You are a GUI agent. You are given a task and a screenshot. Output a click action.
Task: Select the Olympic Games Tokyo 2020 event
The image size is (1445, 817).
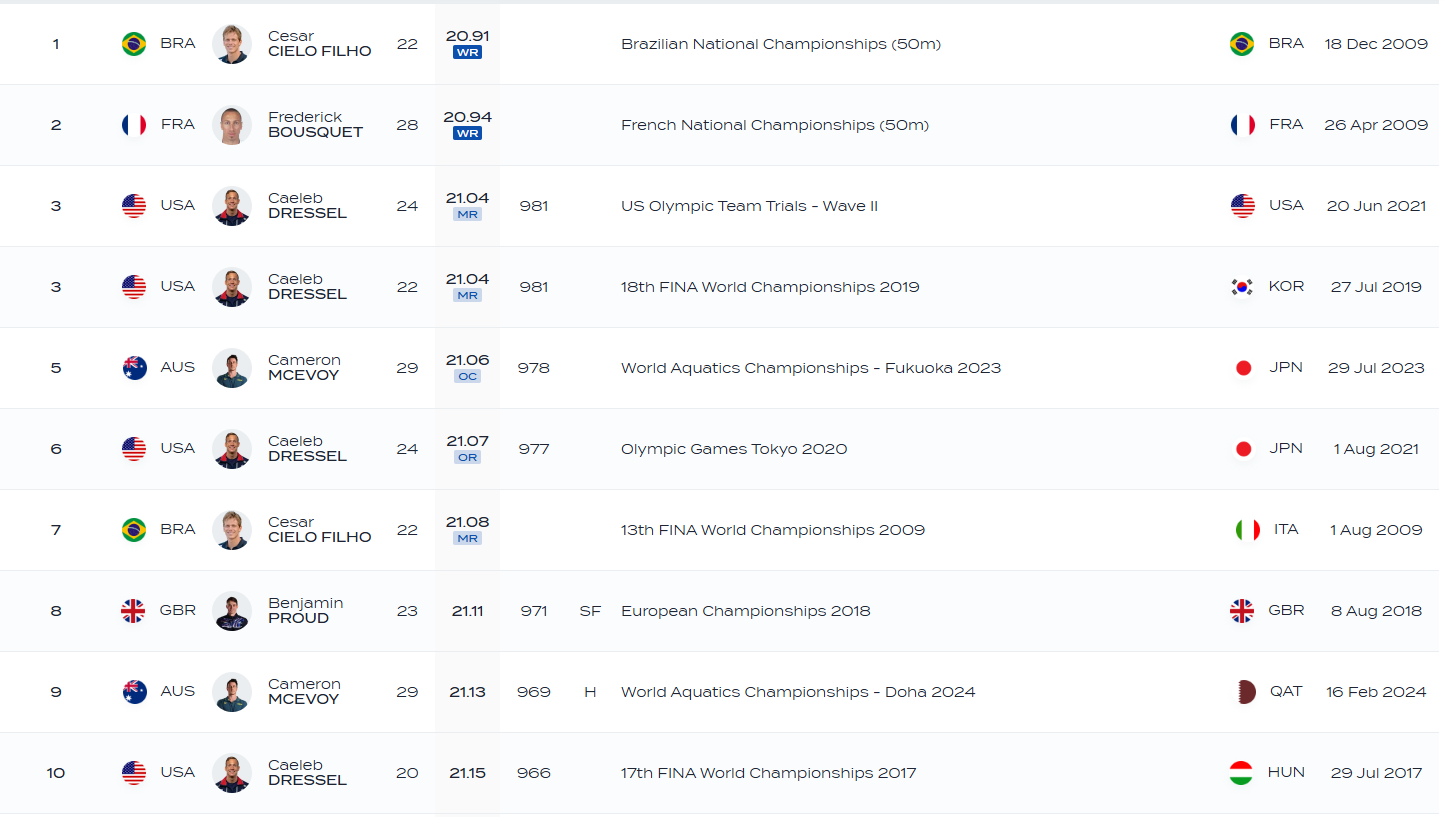click(x=733, y=449)
